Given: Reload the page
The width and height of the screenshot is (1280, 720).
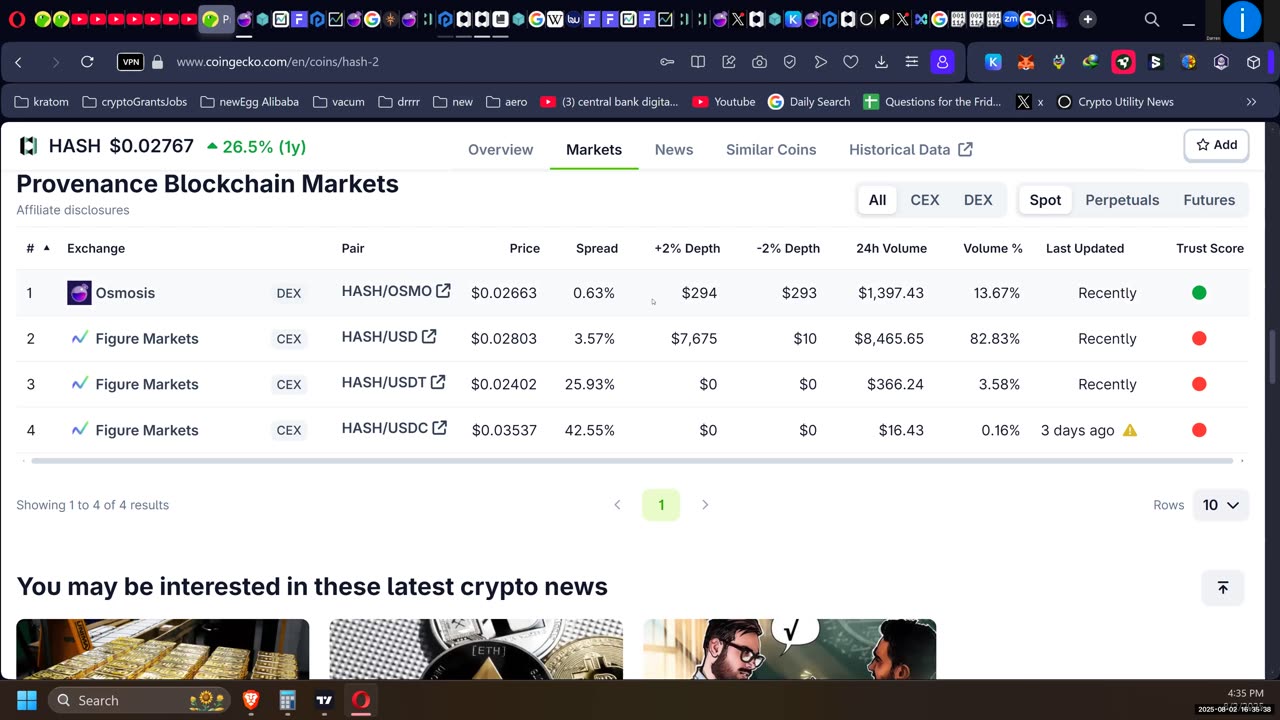Looking at the screenshot, I should pos(87,62).
